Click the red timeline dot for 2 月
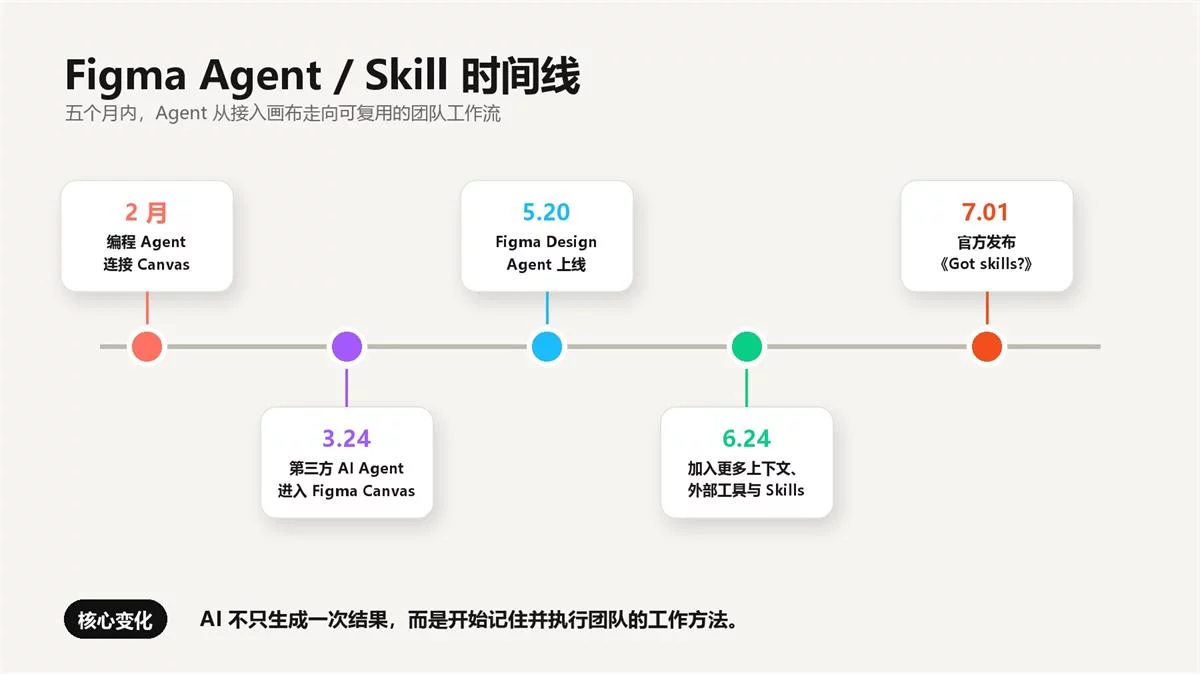Image resolution: width=1200 pixels, height=674 pixels. click(147, 346)
